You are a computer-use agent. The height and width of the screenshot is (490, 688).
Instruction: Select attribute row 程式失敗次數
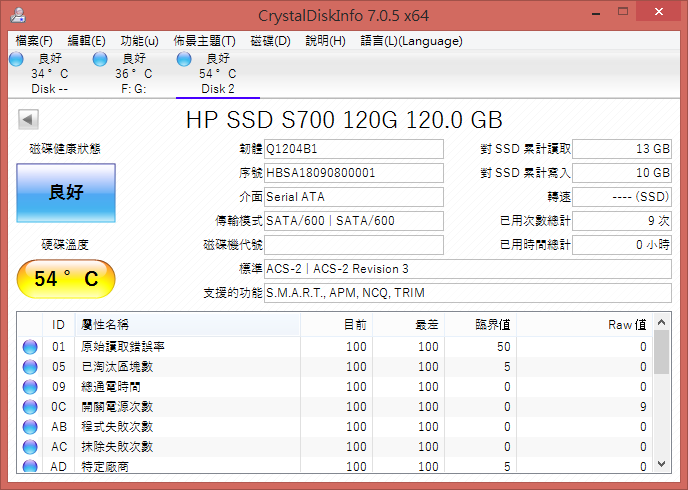[335, 426]
